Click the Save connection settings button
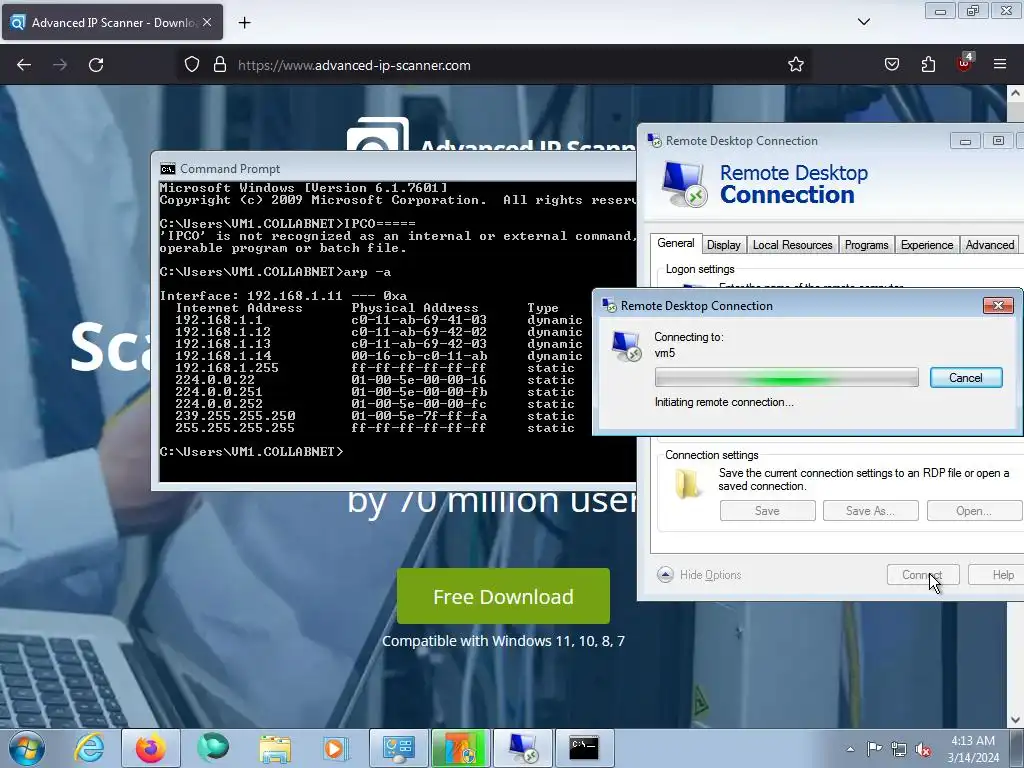The image size is (1024, 768). pos(767,511)
